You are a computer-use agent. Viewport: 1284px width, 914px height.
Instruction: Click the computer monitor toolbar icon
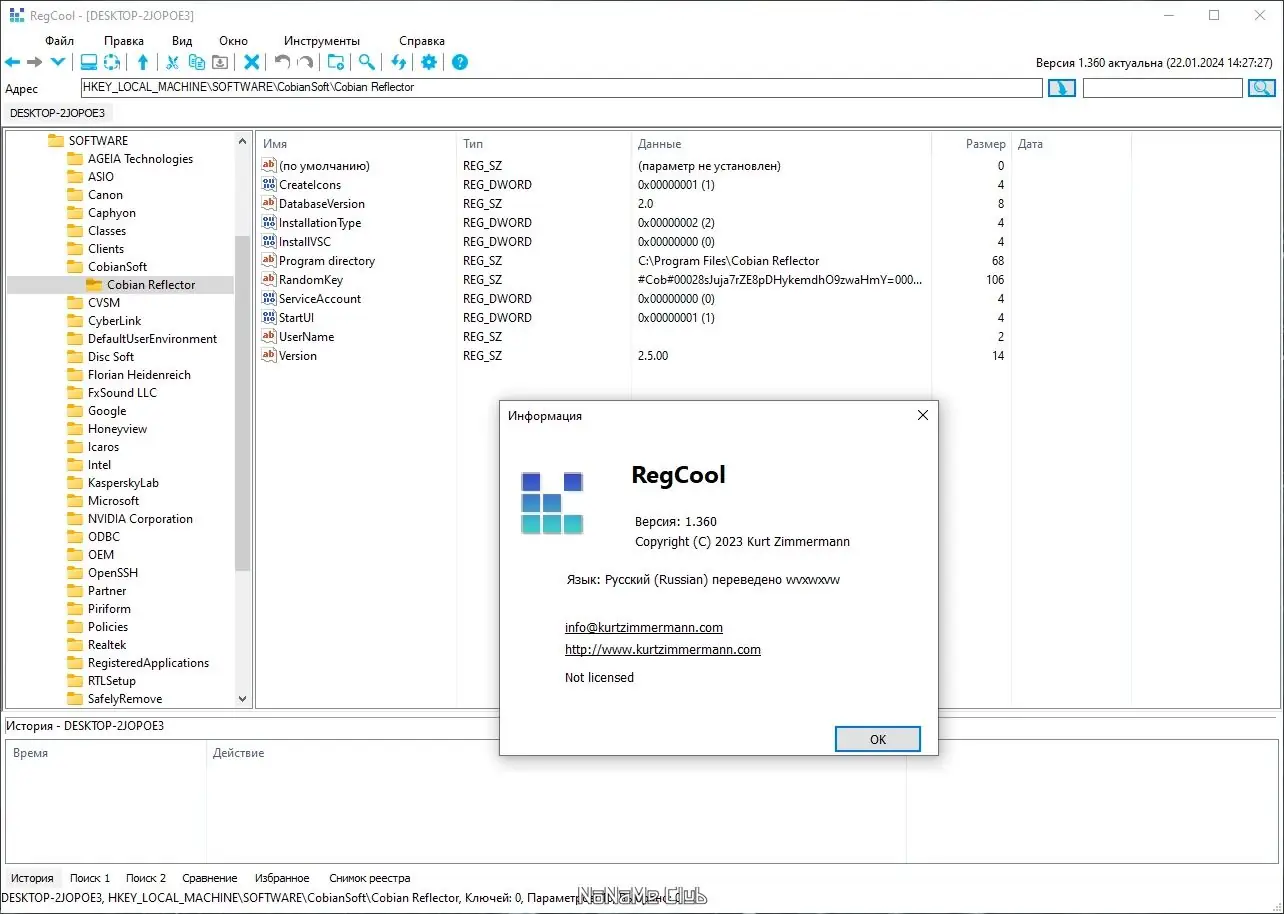coord(89,62)
